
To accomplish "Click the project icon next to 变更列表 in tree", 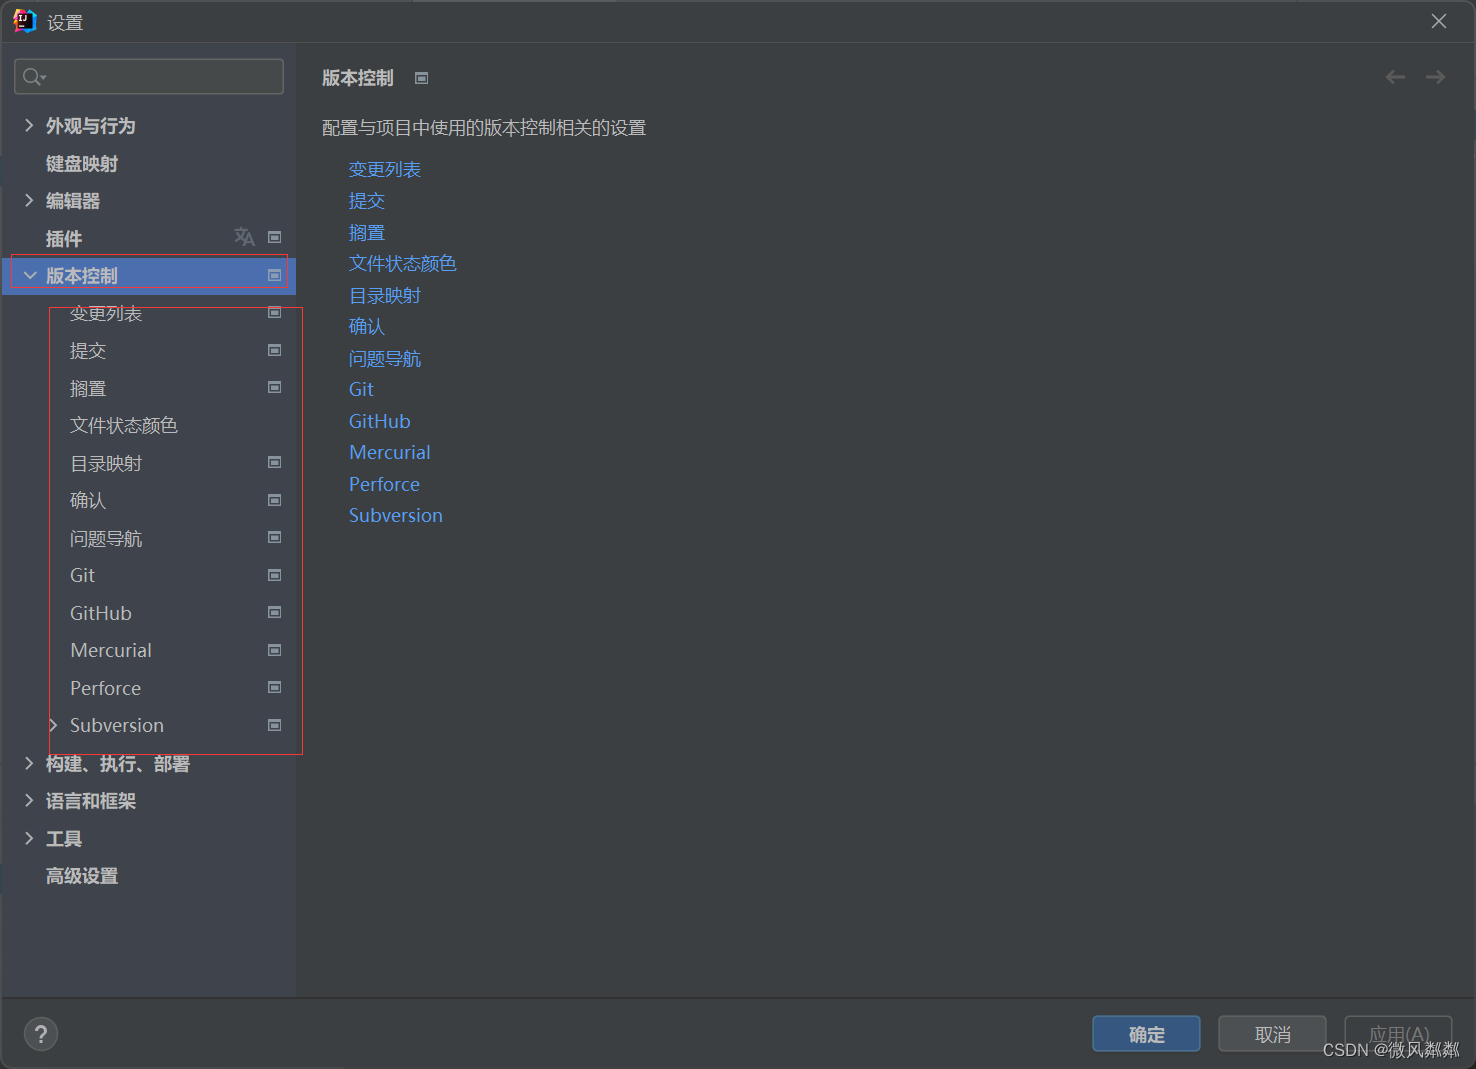I will (x=274, y=313).
